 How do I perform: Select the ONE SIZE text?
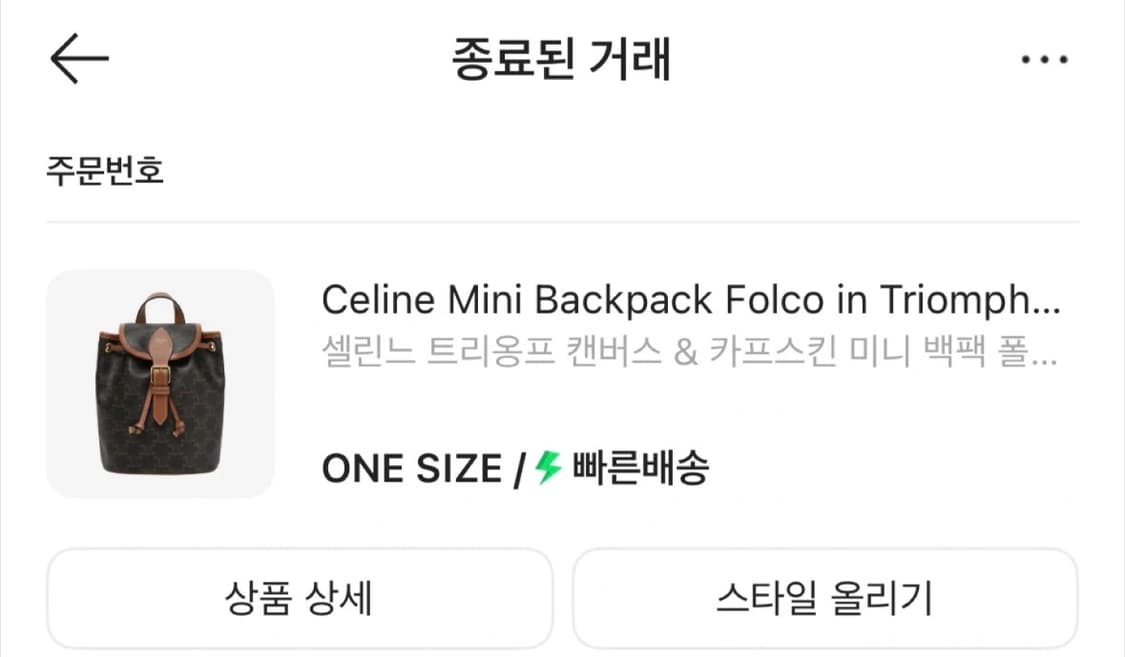click(x=412, y=468)
